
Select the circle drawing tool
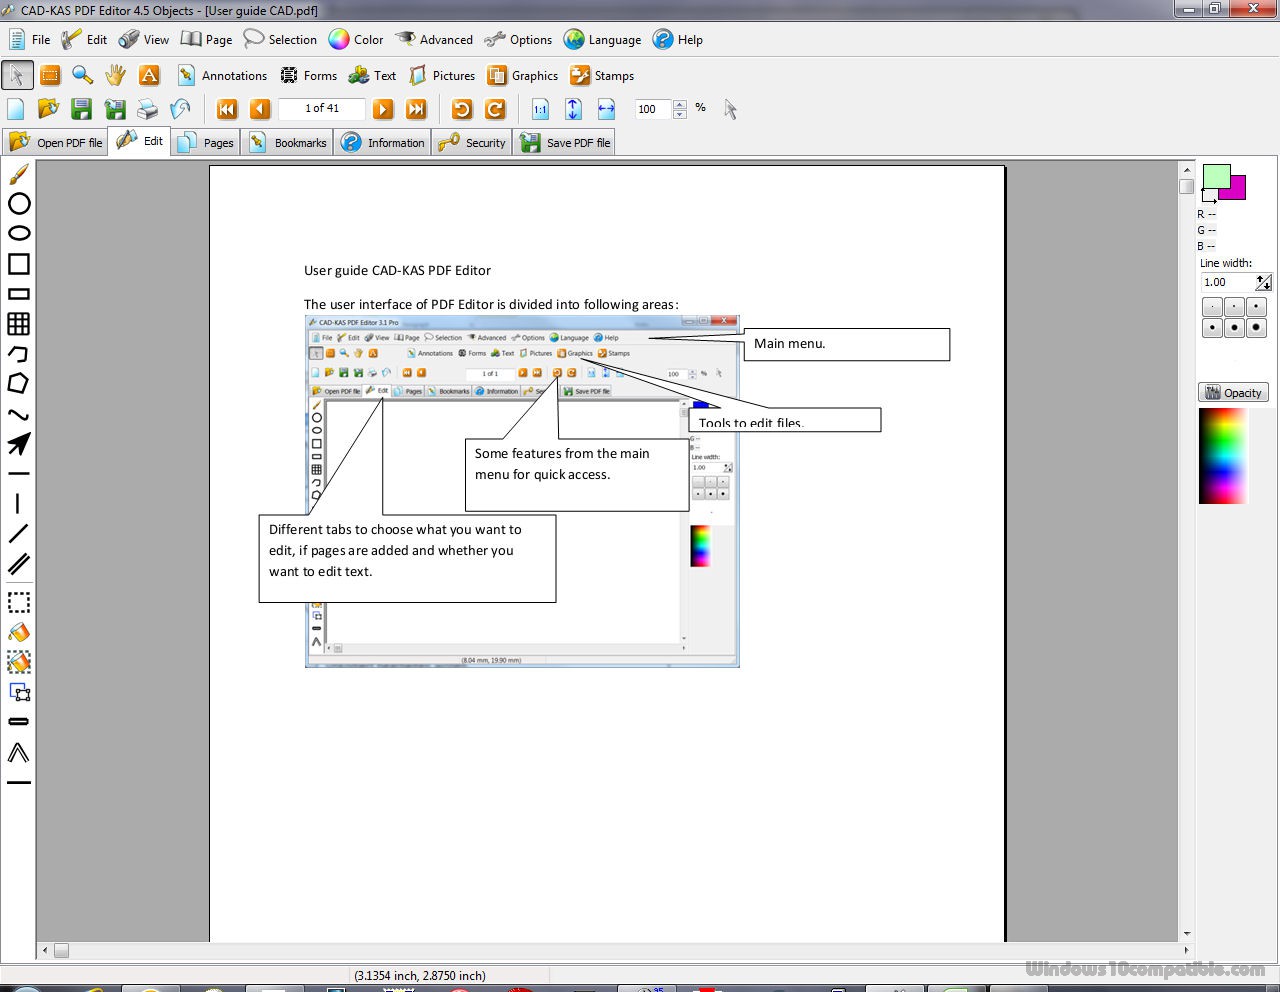point(18,204)
